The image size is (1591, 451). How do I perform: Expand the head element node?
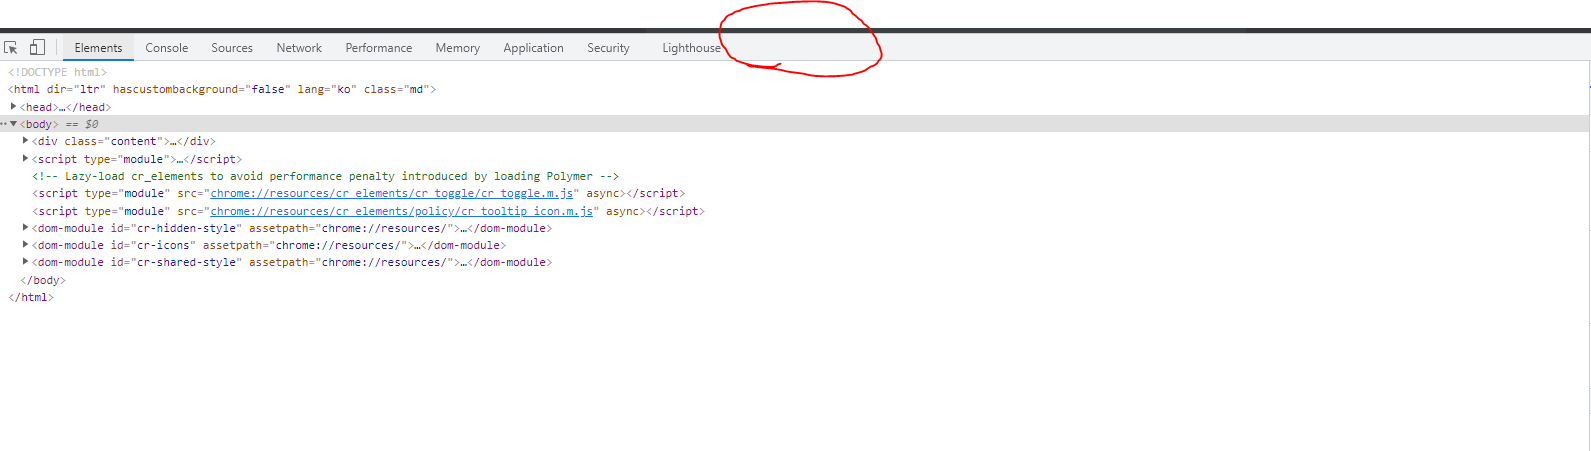tap(14, 106)
